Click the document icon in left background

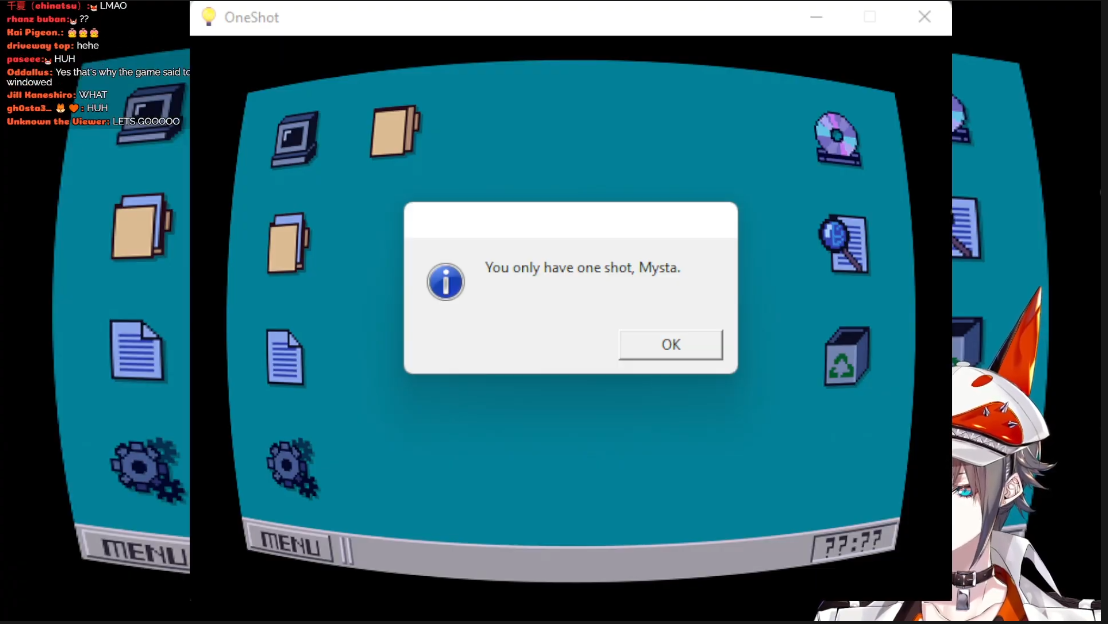point(137,351)
